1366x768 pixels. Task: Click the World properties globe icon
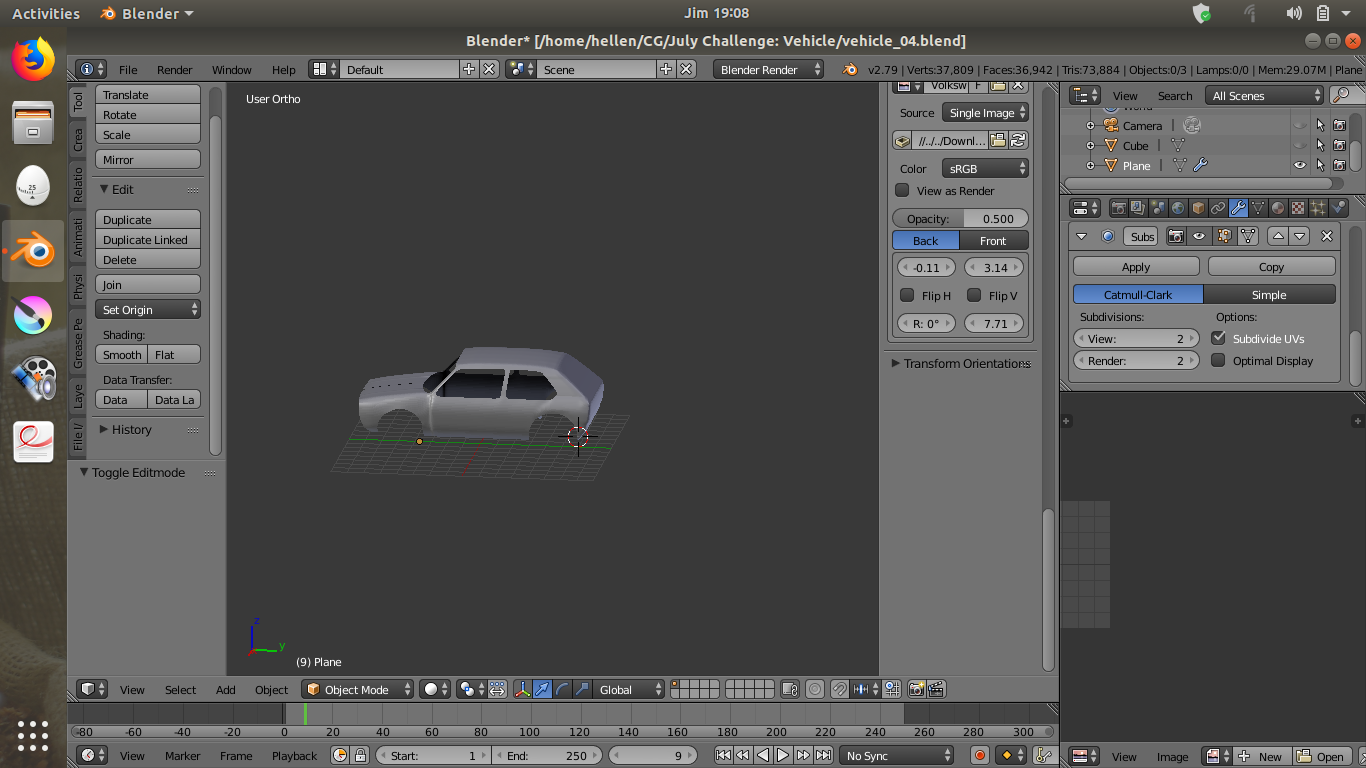(1178, 208)
